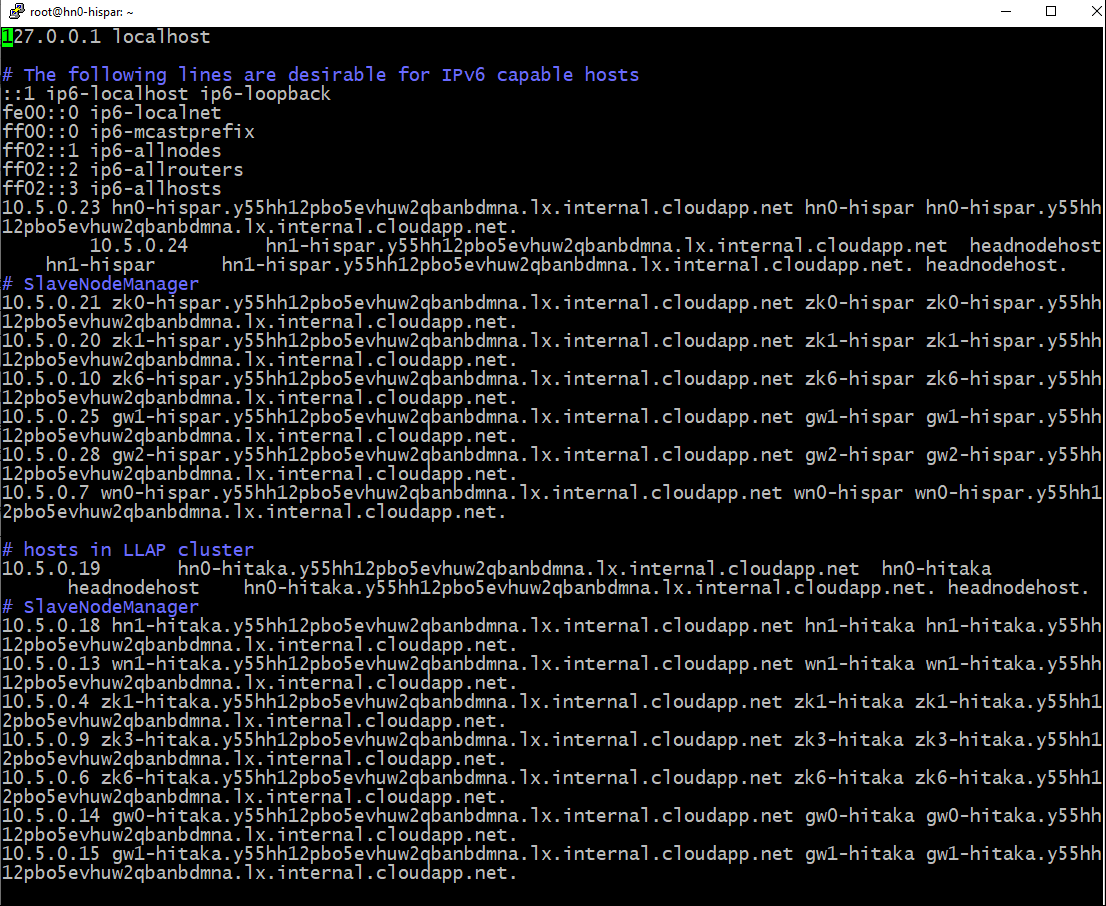The height and width of the screenshot is (906, 1106).
Task: Click the '# hosts in LLAP cluster' comment
Action: pos(128,550)
